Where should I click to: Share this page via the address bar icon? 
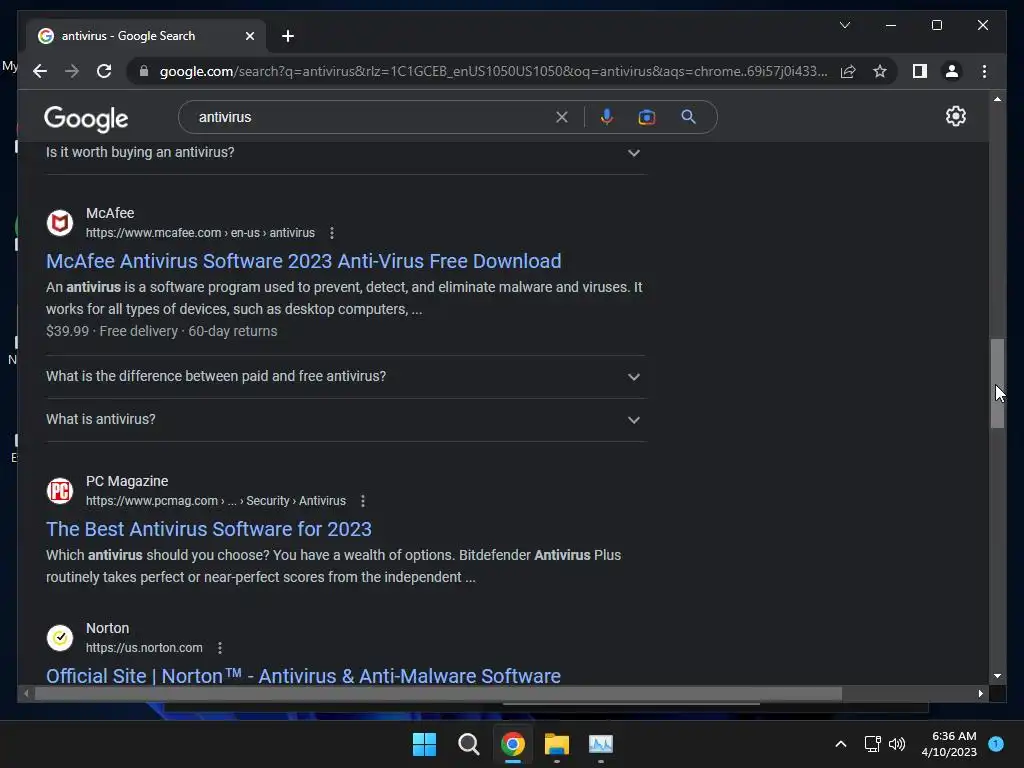(x=848, y=71)
